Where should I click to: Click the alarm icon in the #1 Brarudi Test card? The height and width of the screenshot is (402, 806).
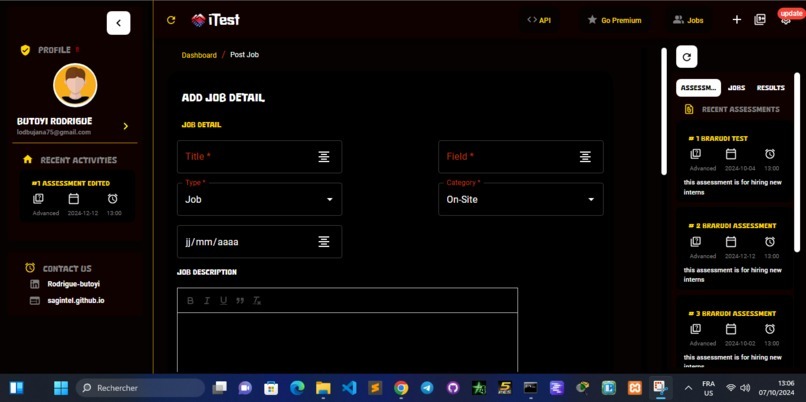pyautogui.click(x=770, y=154)
